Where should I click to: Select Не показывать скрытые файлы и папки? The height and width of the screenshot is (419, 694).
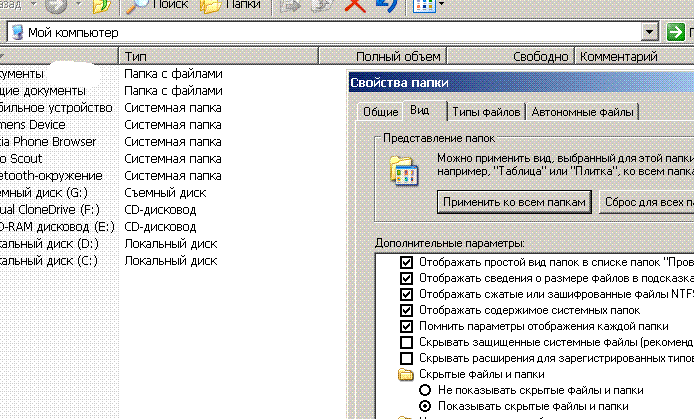tap(426, 390)
